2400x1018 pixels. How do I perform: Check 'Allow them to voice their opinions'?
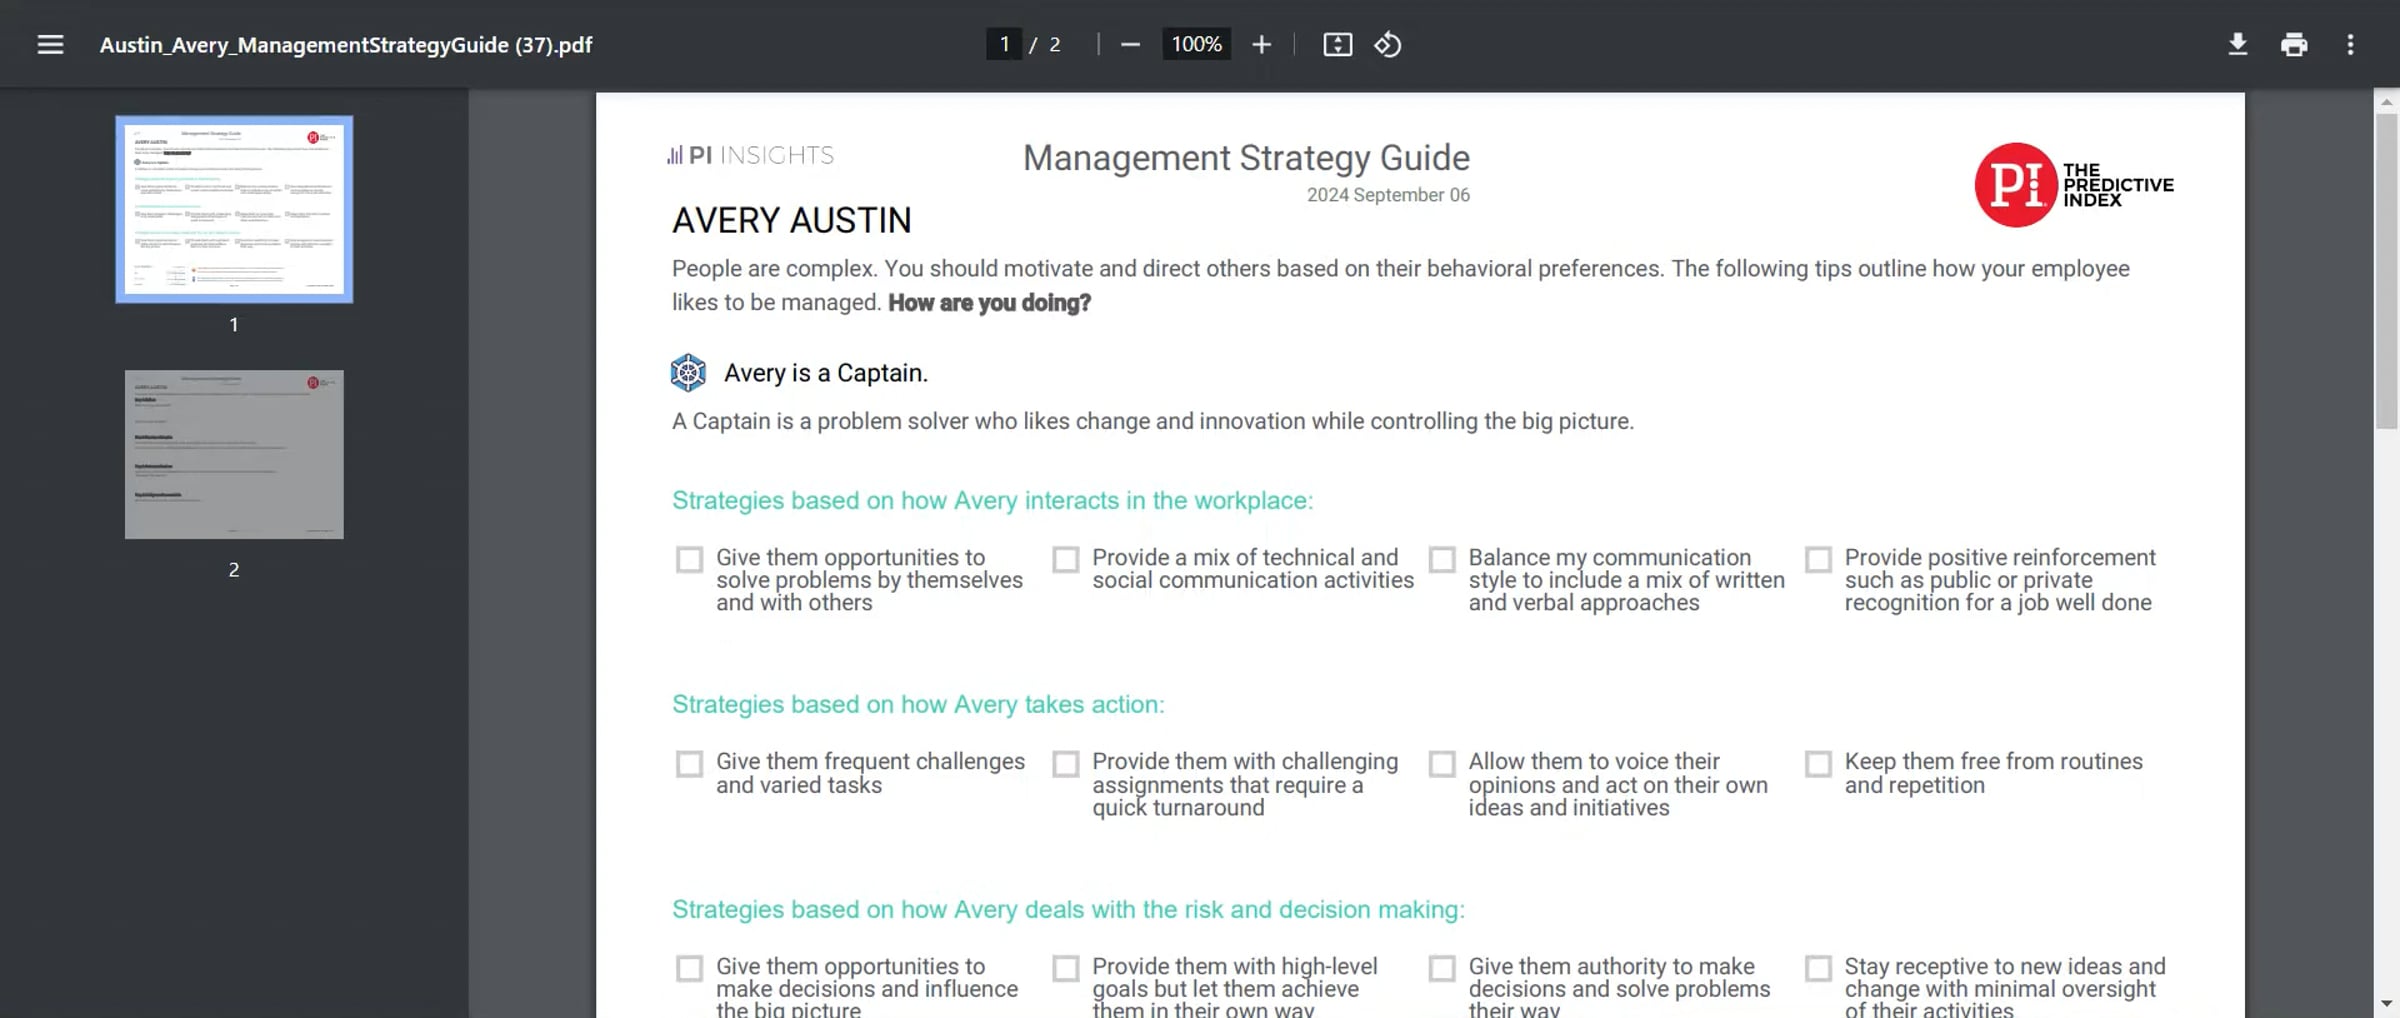pos(1442,763)
